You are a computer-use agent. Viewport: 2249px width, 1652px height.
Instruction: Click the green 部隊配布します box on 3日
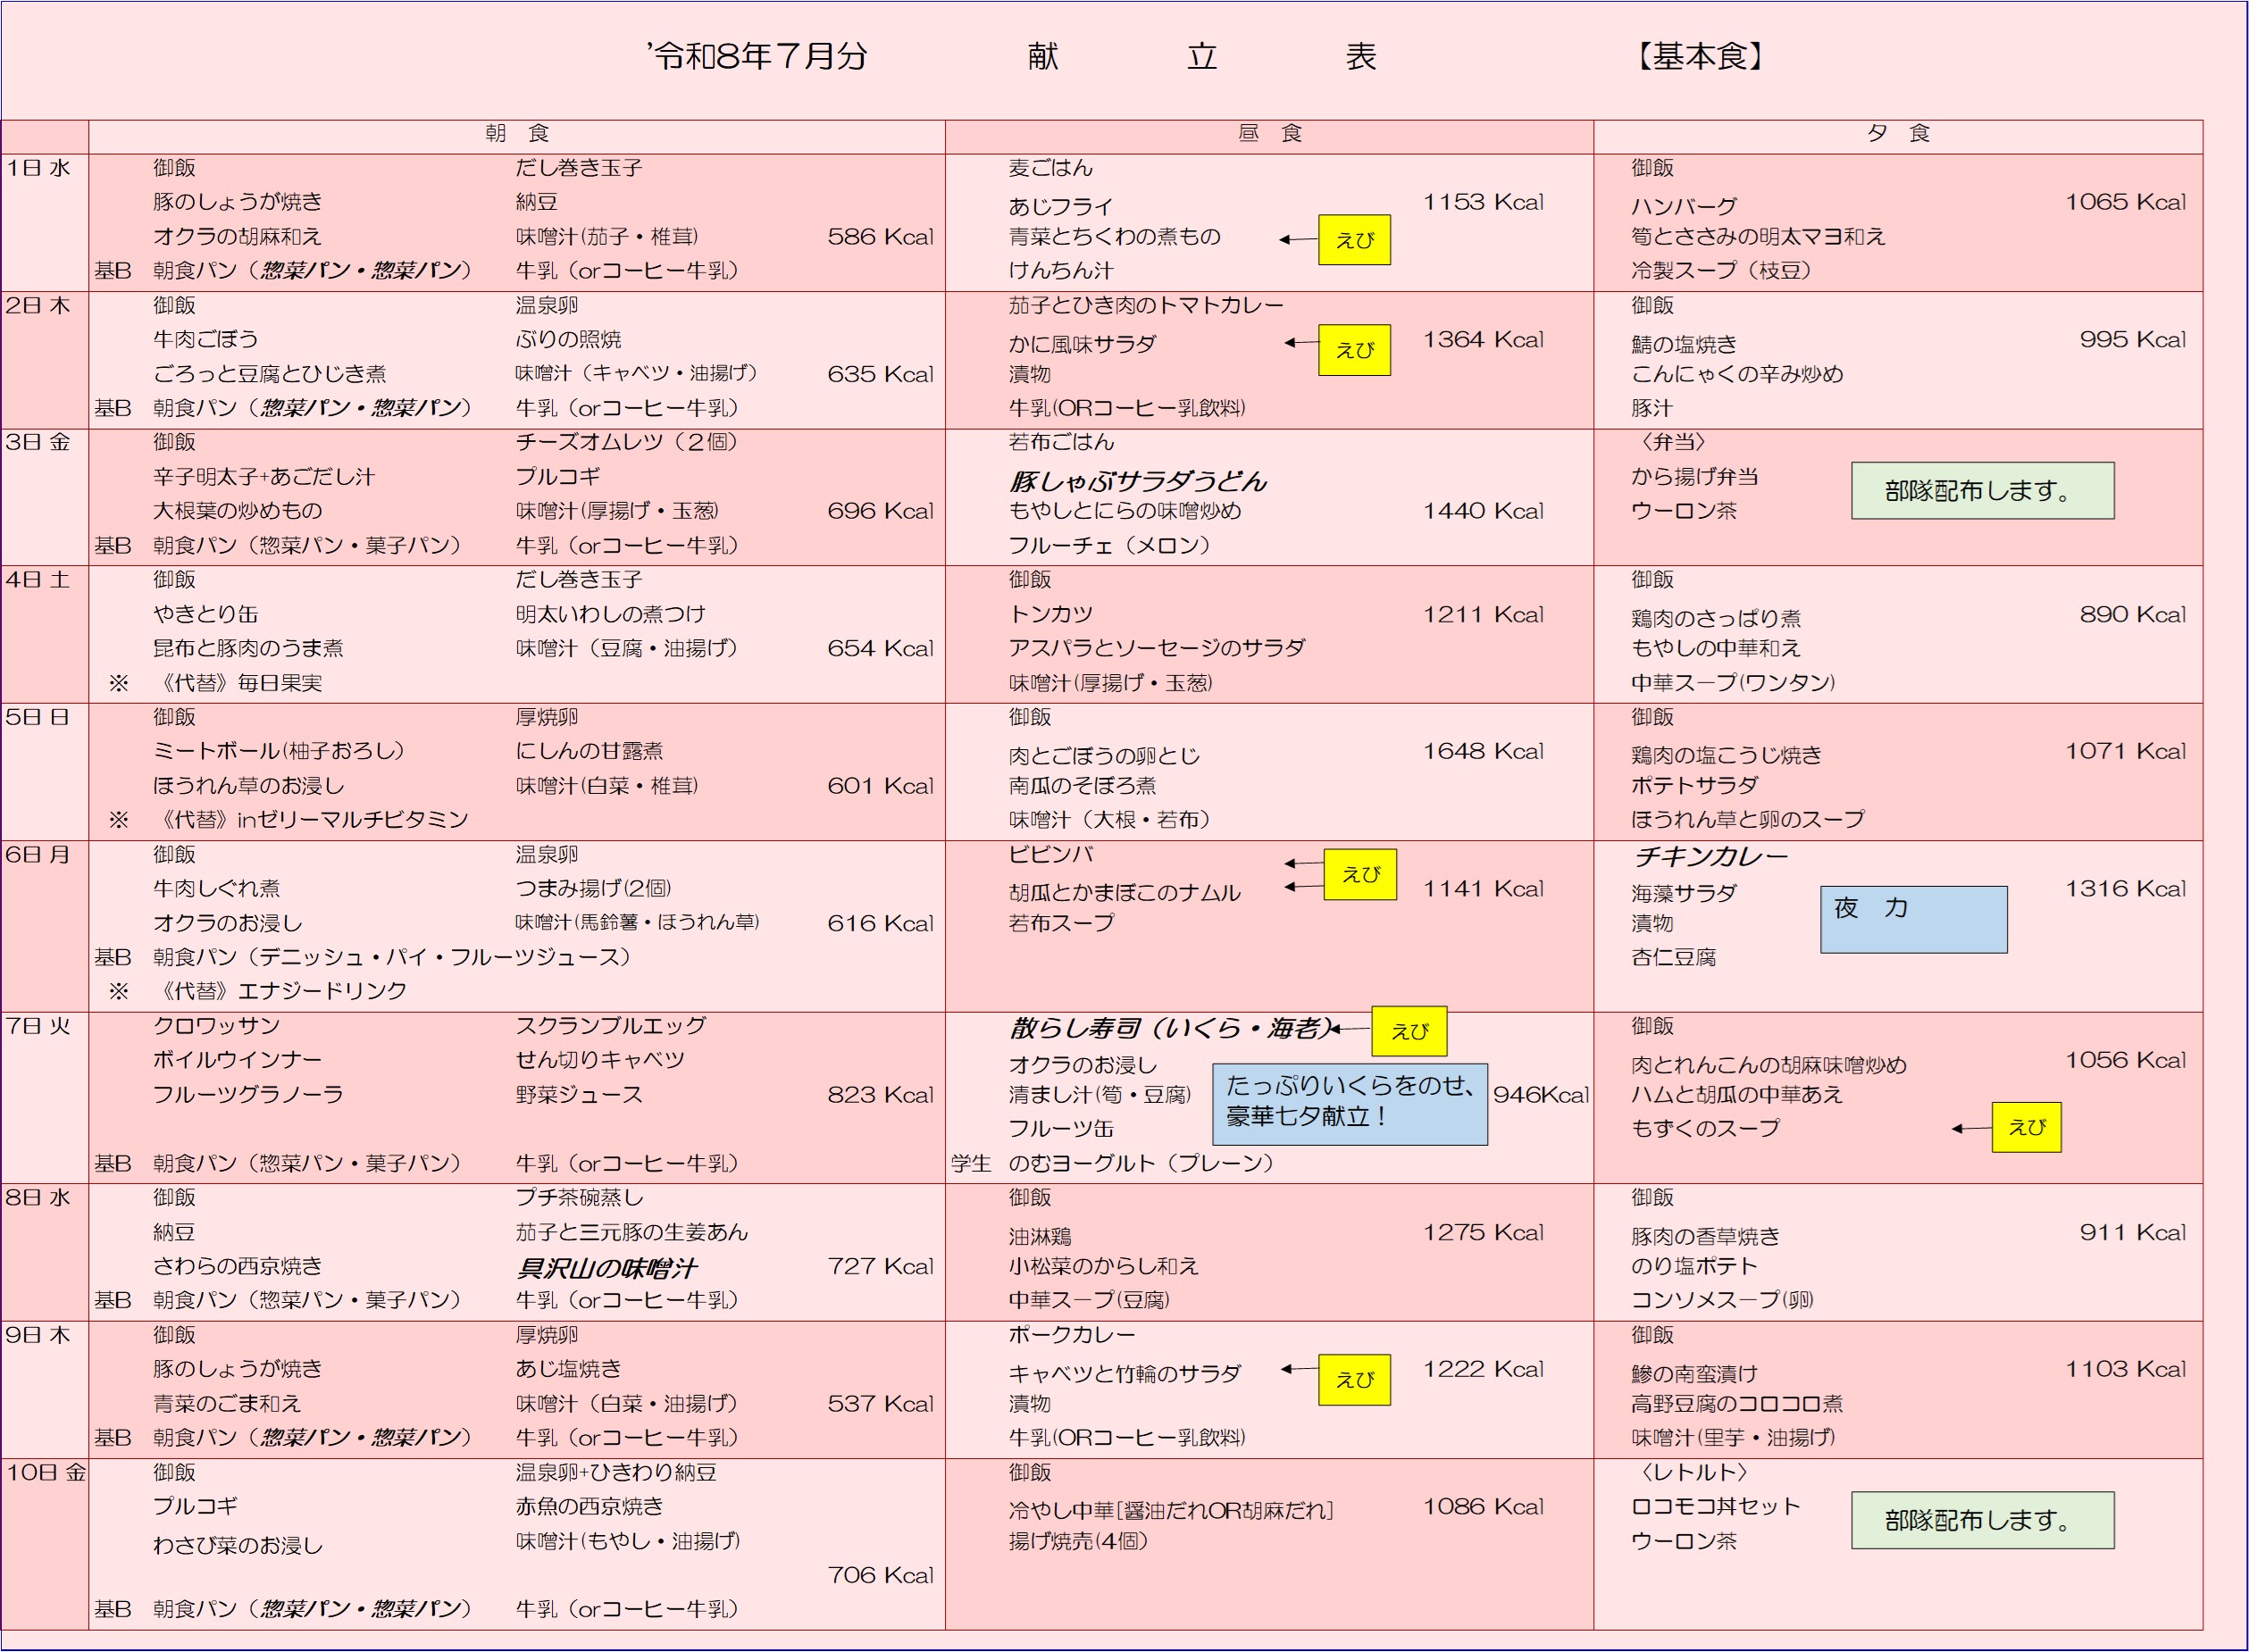1982,490
